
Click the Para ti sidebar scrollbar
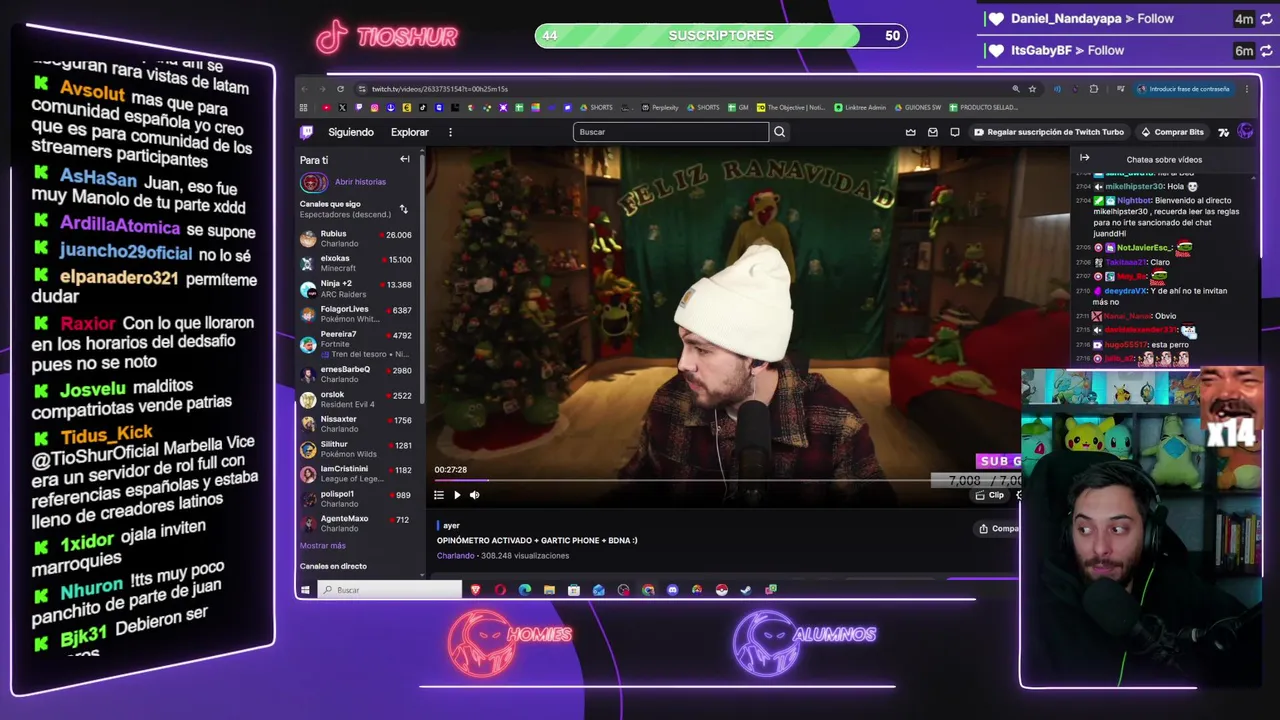coord(423,280)
